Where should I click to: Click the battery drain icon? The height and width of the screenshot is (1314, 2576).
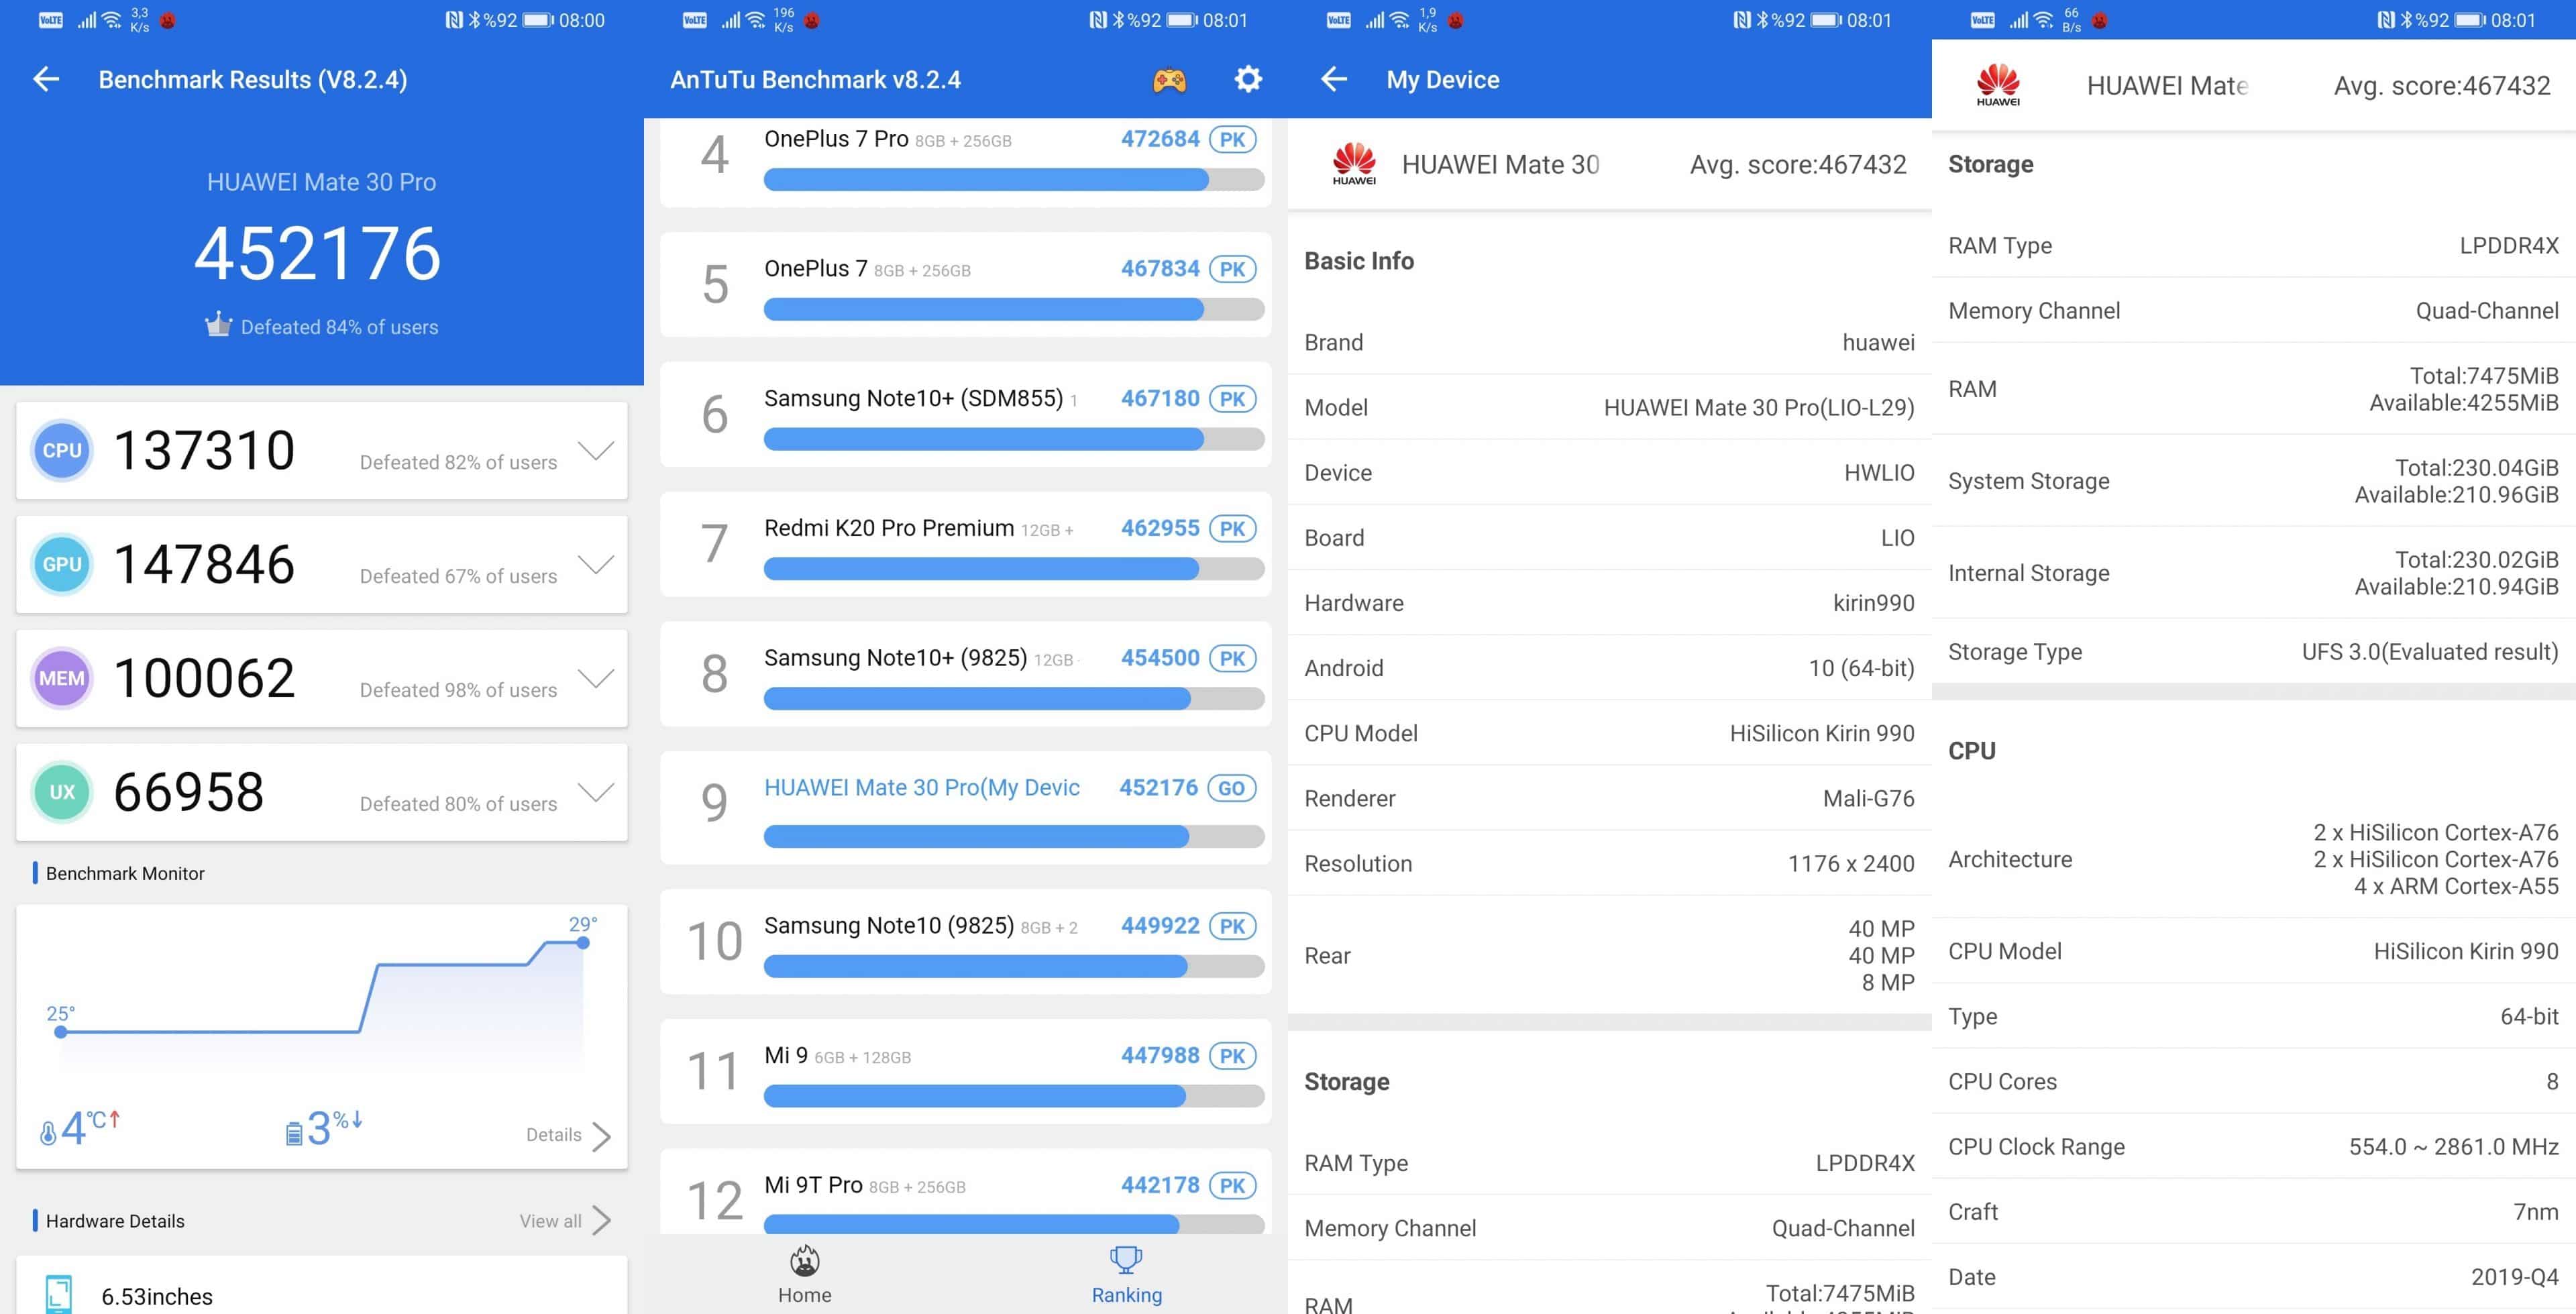coord(294,1133)
